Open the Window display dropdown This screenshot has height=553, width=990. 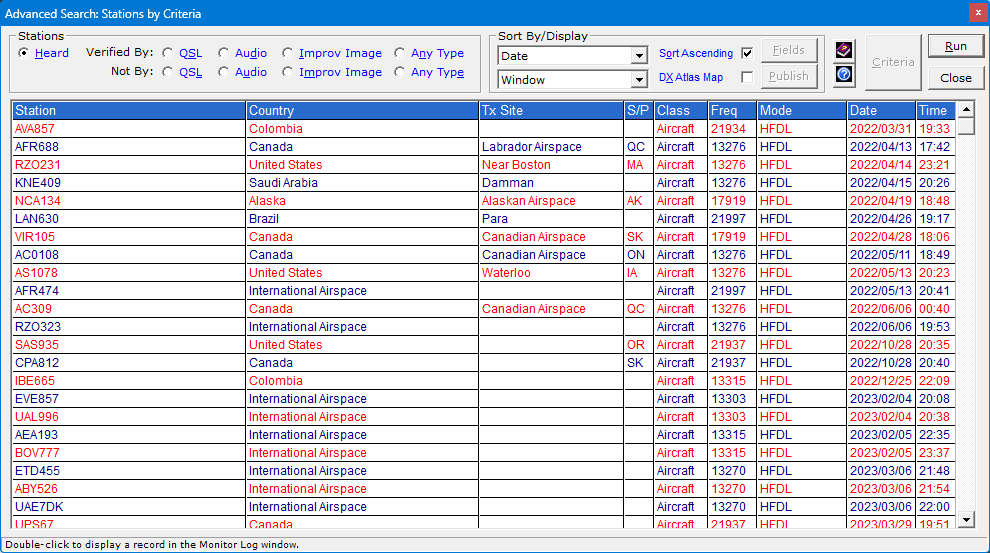tap(639, 80)
